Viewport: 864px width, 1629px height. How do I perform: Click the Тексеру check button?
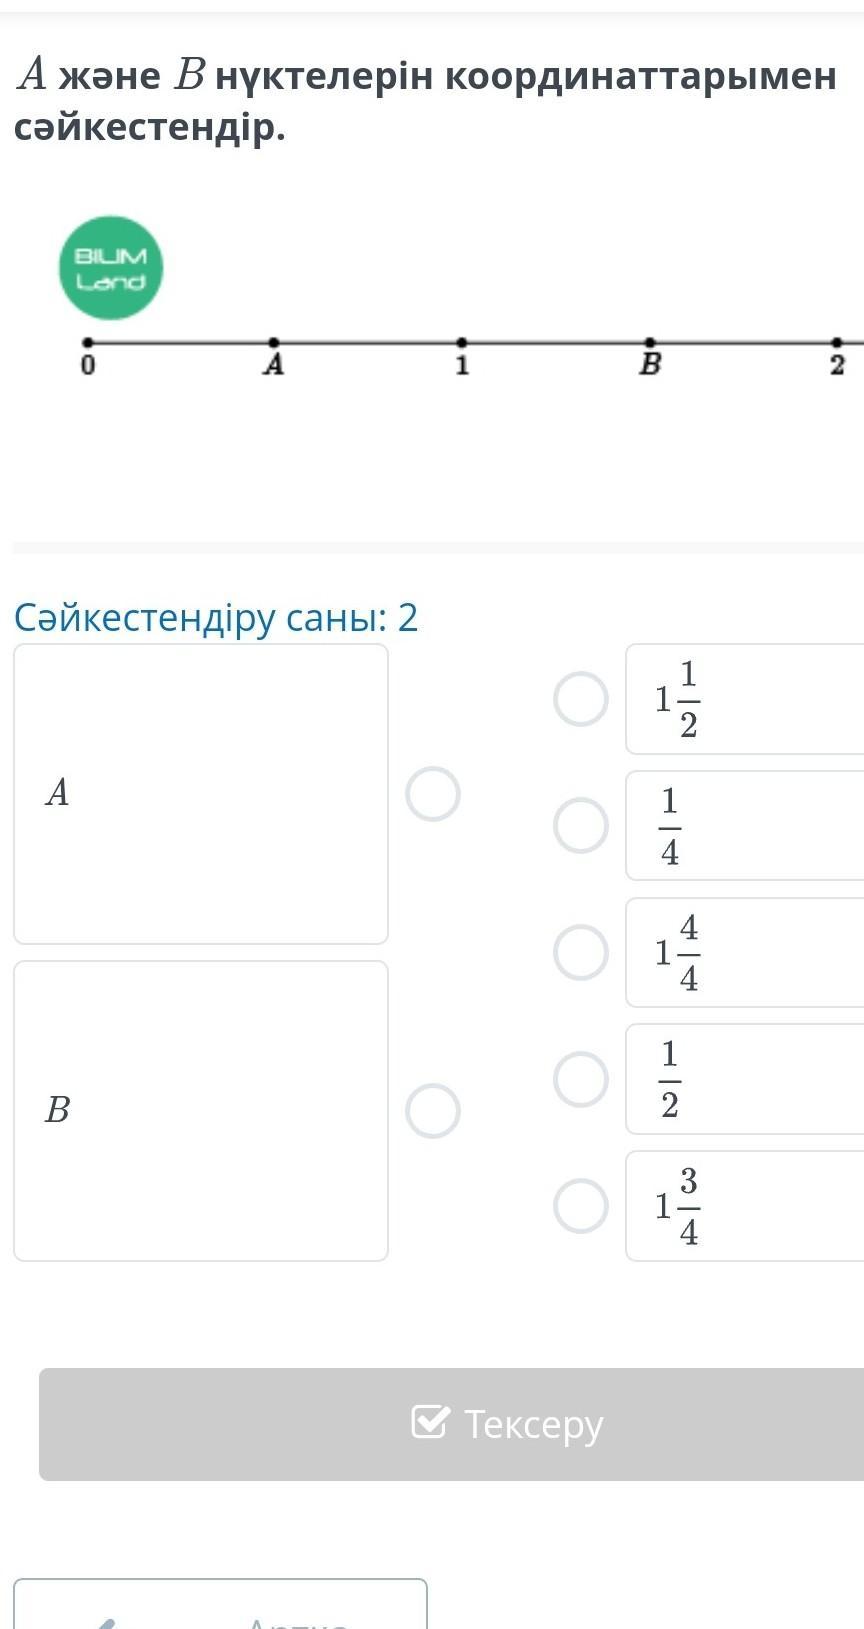452,1424
